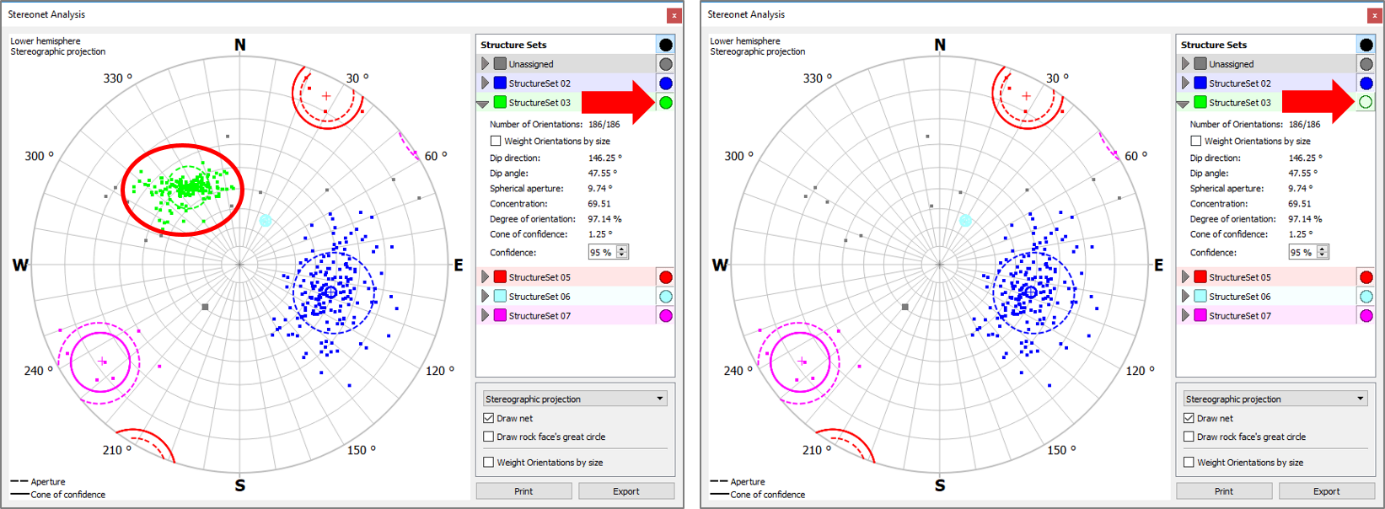Screen dimensions: 1385x509
Task: Pick StructureSet 06 cyan color swatch, right window
Action: click(x=1200, y=296)
